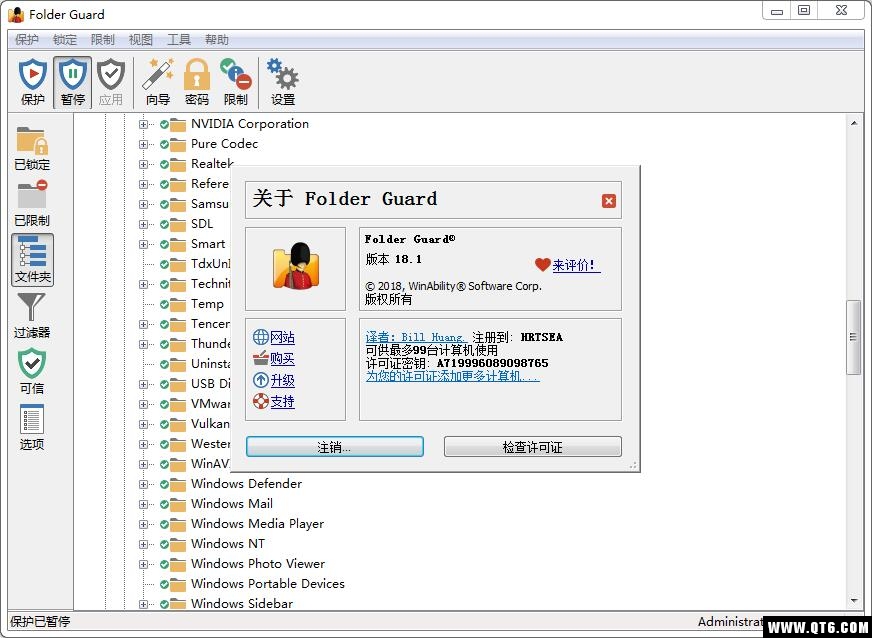
Task: Toggle green check on Windows Sidebar
Action: pyautogui.click(x=164, y=604)
